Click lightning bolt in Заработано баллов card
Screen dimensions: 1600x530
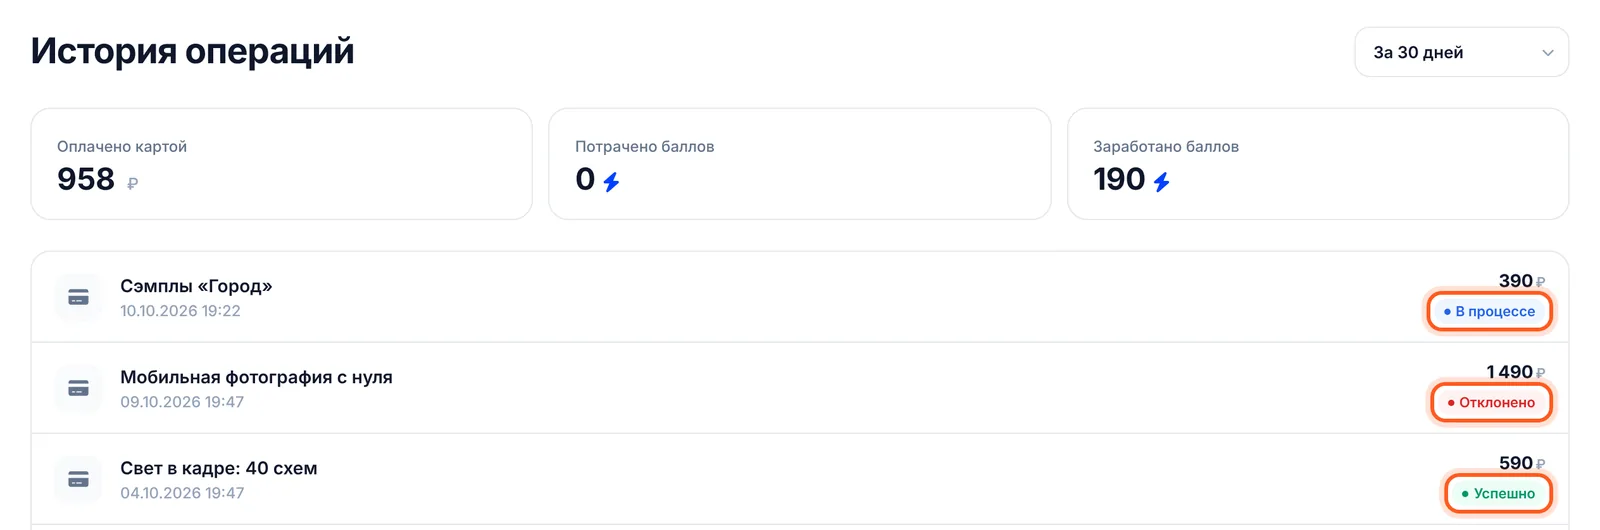click(x=1161, y=181)
